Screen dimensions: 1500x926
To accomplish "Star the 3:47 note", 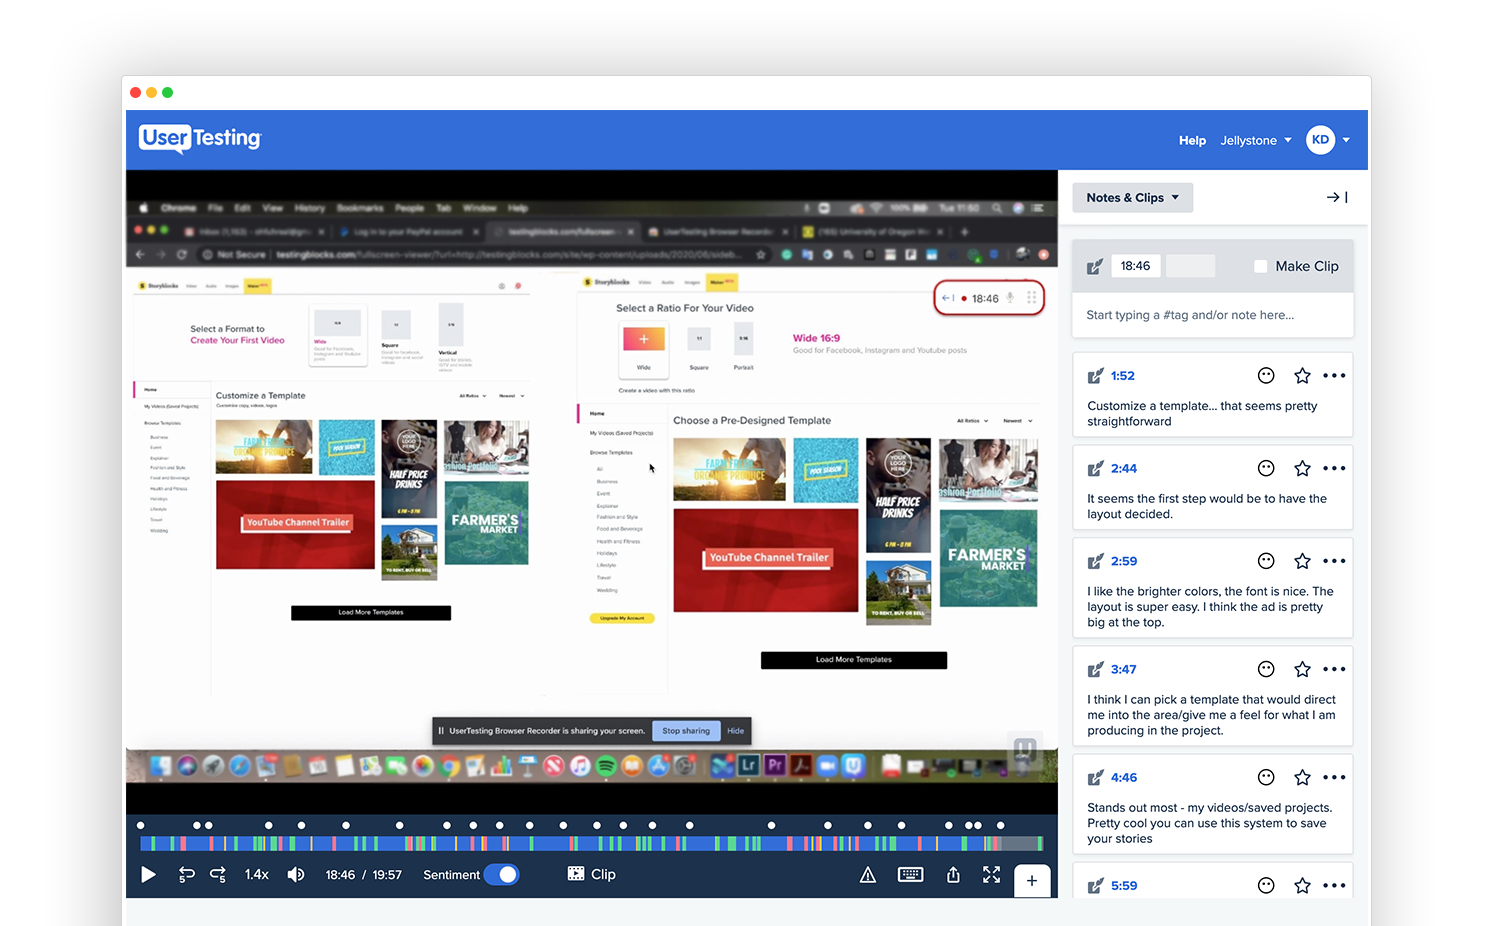I will [1302, 669].
